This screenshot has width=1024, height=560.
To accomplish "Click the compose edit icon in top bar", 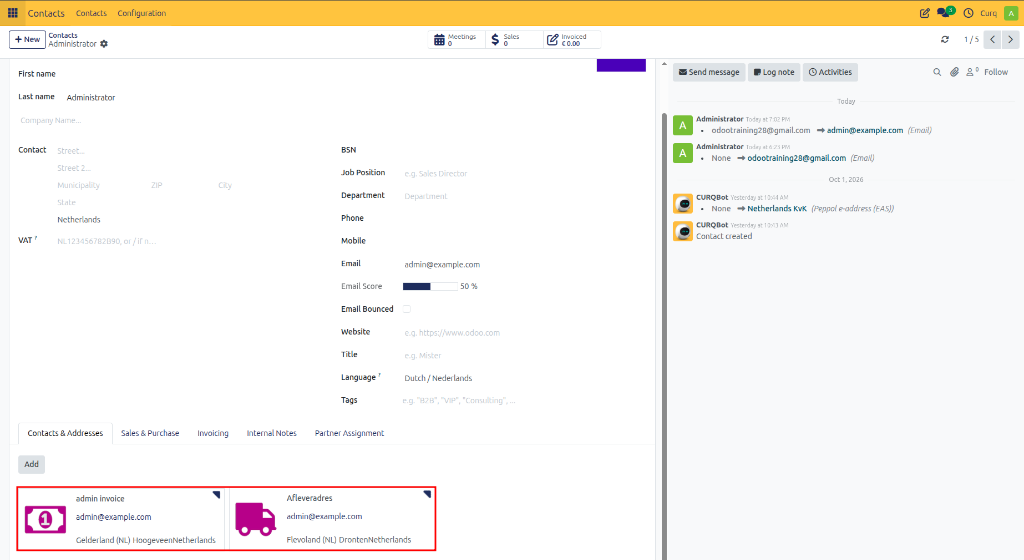I will click(x=925, y=13).
